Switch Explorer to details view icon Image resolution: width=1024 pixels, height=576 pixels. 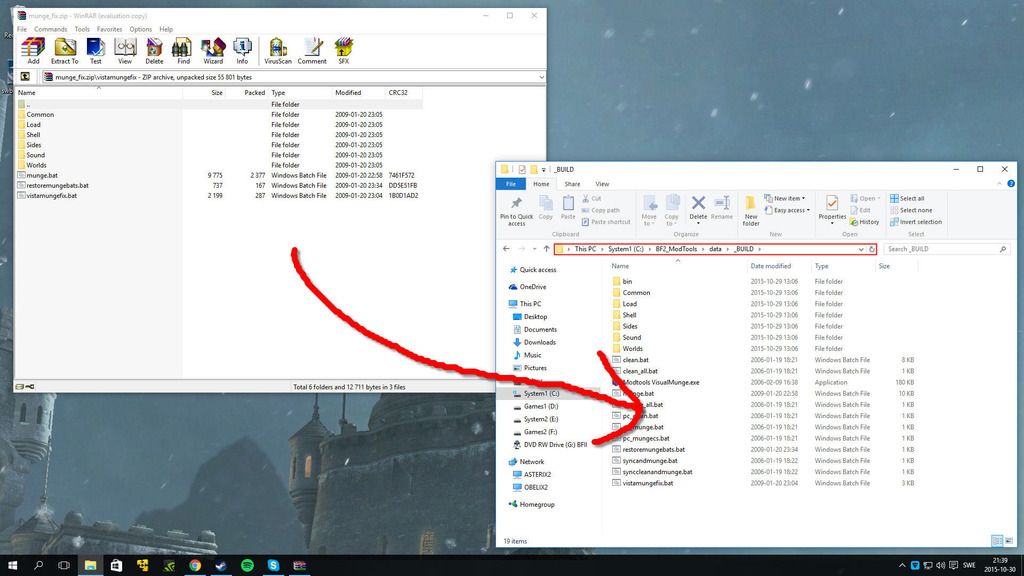coord(997,541)
